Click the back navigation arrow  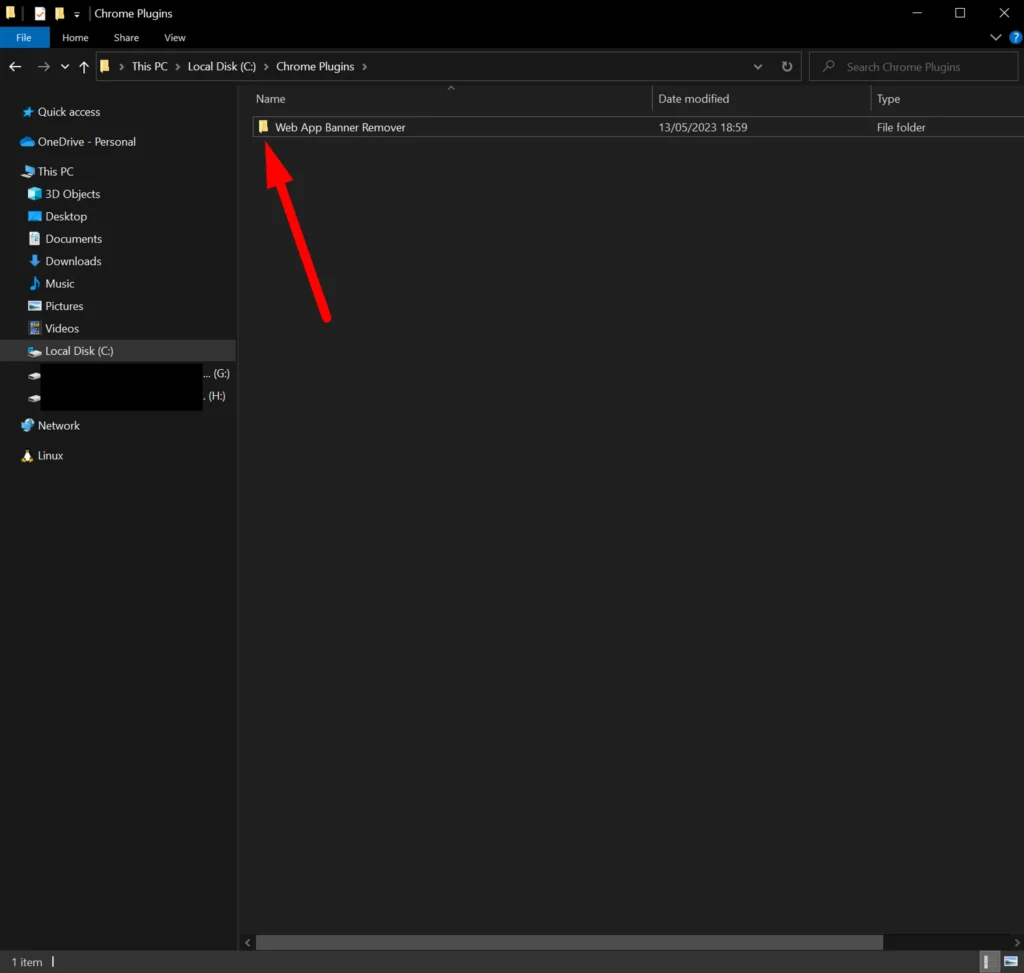[15, 67]
